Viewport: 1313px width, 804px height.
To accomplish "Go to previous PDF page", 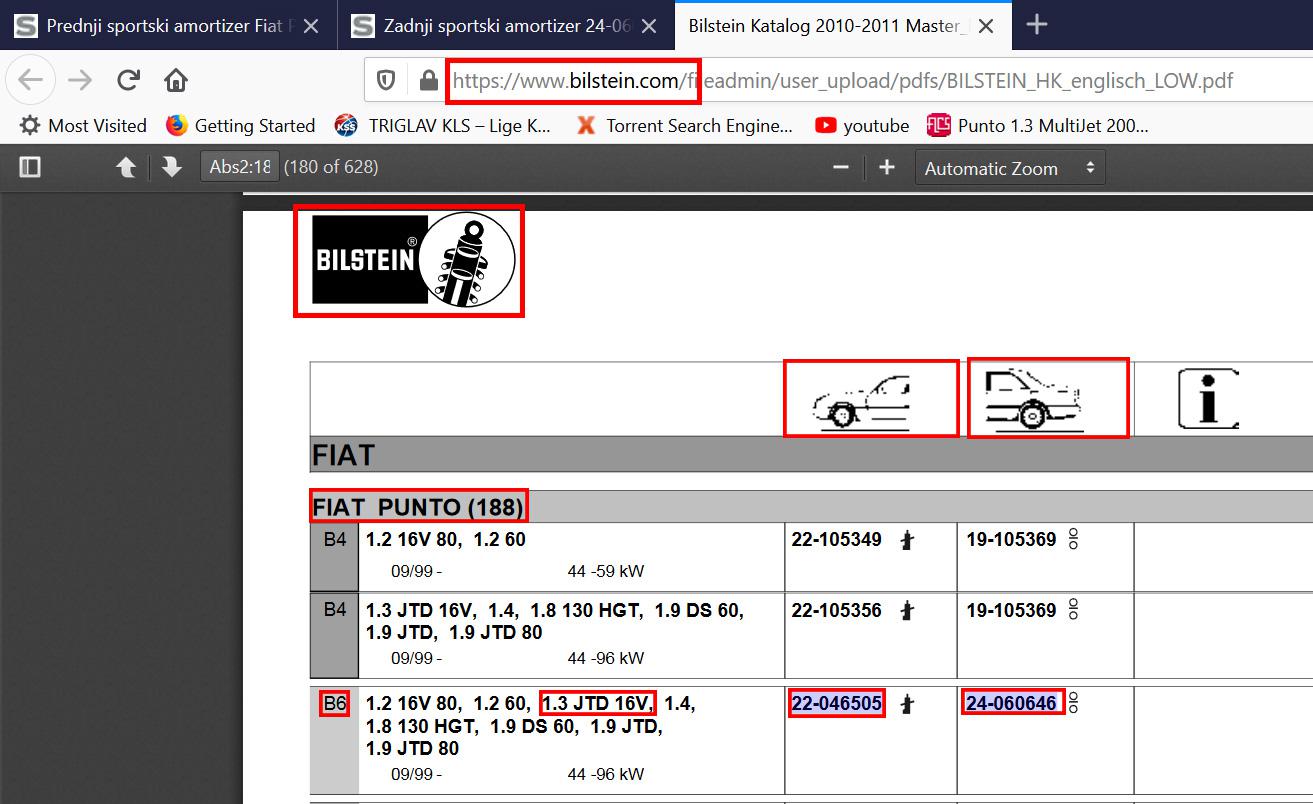I will [x=126, y=167].
